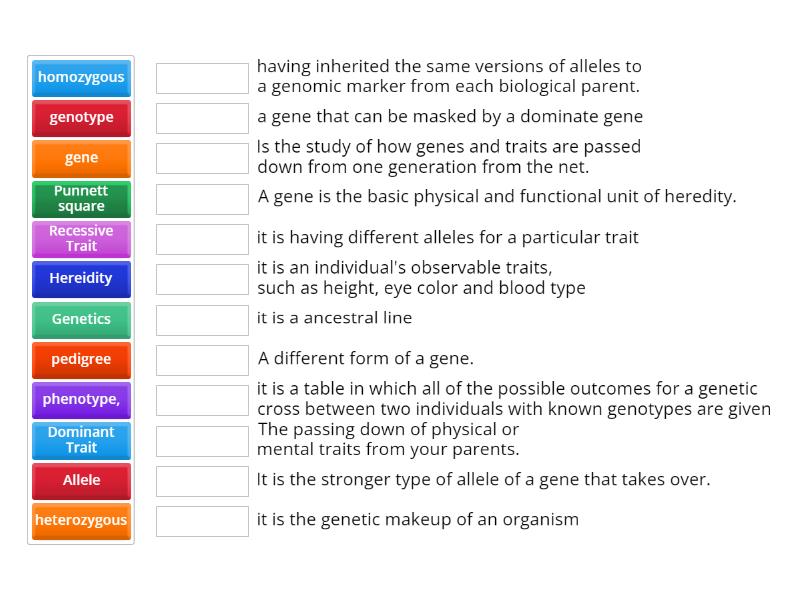Pick the heterozygous word tile
This screenshot has width=800, height=600.
click(x=80, y=521)
